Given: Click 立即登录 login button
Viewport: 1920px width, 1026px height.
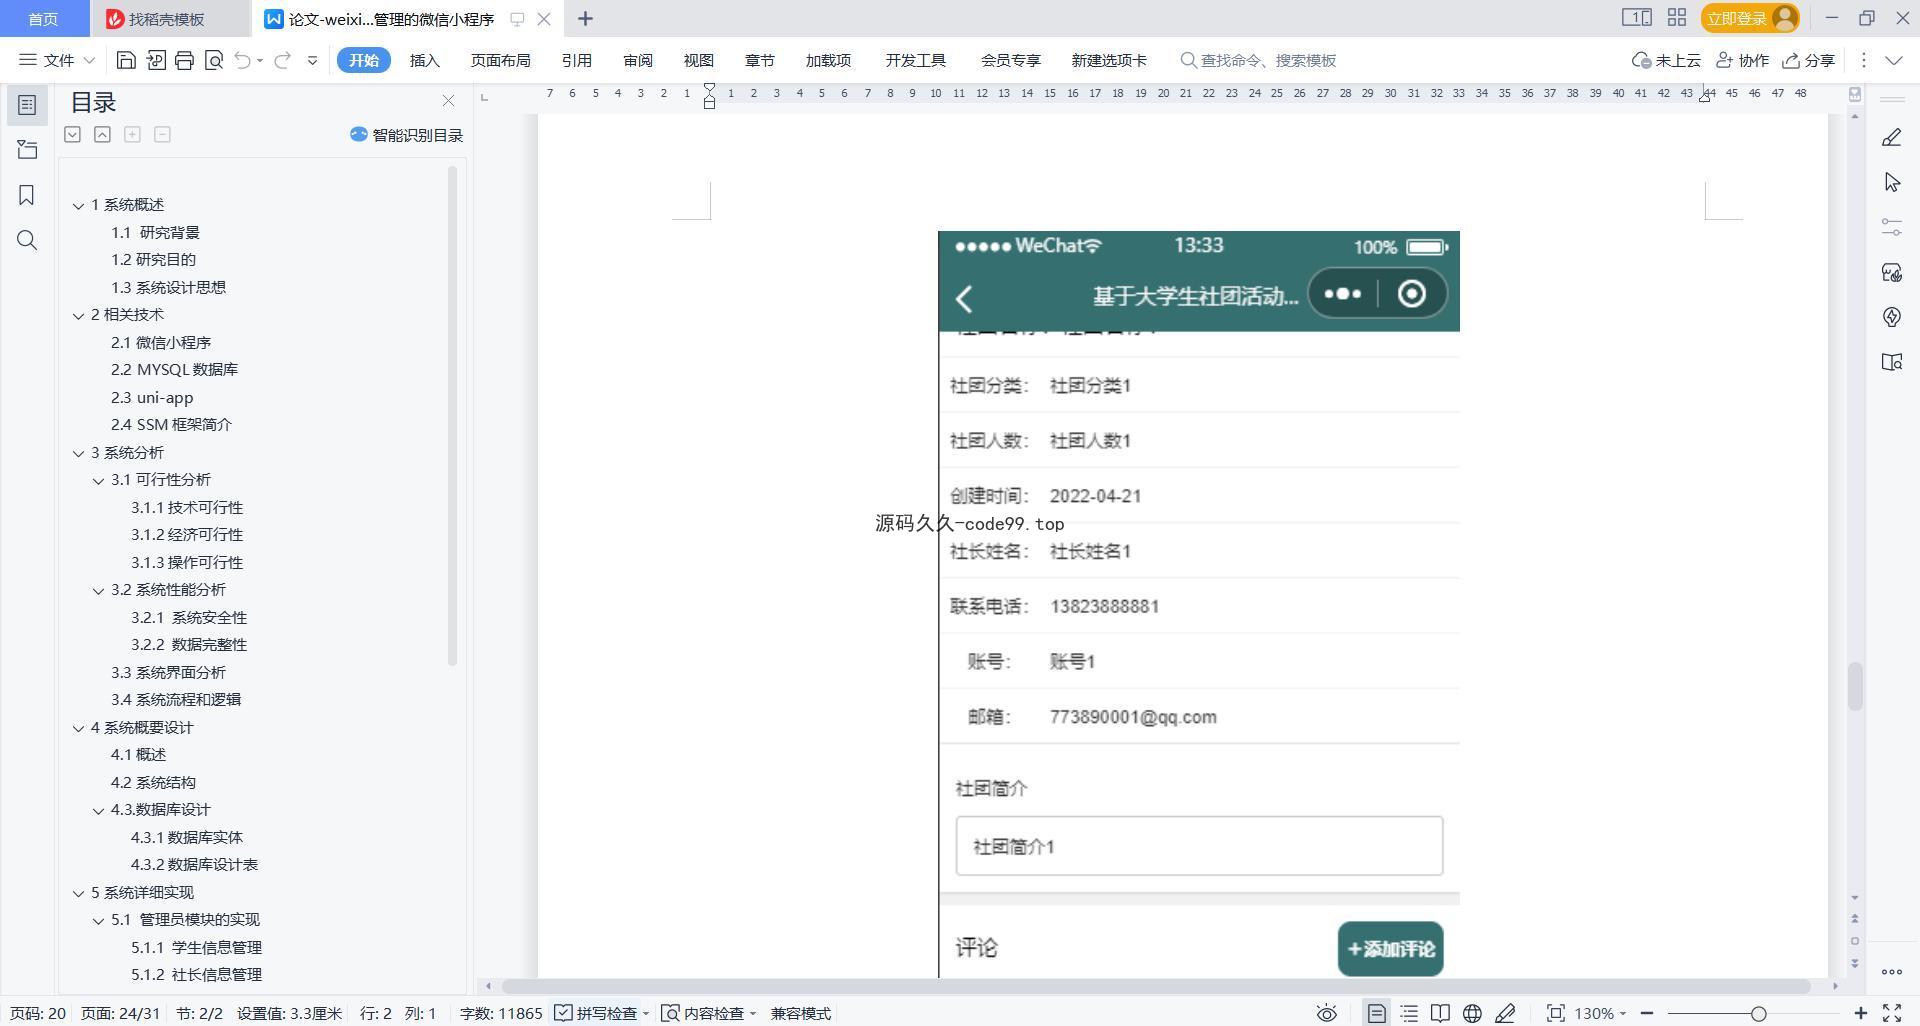Looking at the screenshot, I should click(x=1750, y=18).
